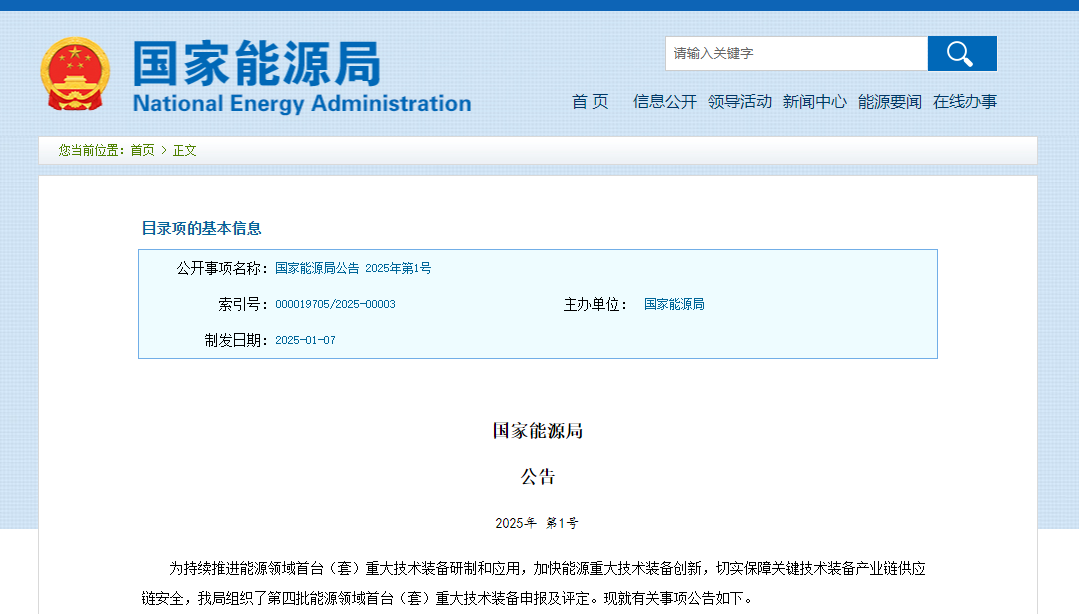Open the 首页 navigation menu item
1079x615 pixels.
click(x=590, y=102)
